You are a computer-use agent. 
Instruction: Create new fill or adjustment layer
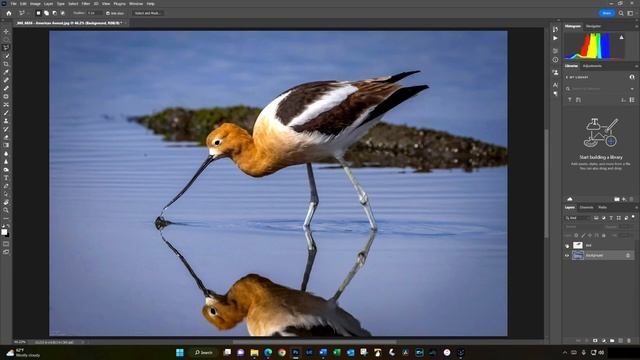[604, 340]
